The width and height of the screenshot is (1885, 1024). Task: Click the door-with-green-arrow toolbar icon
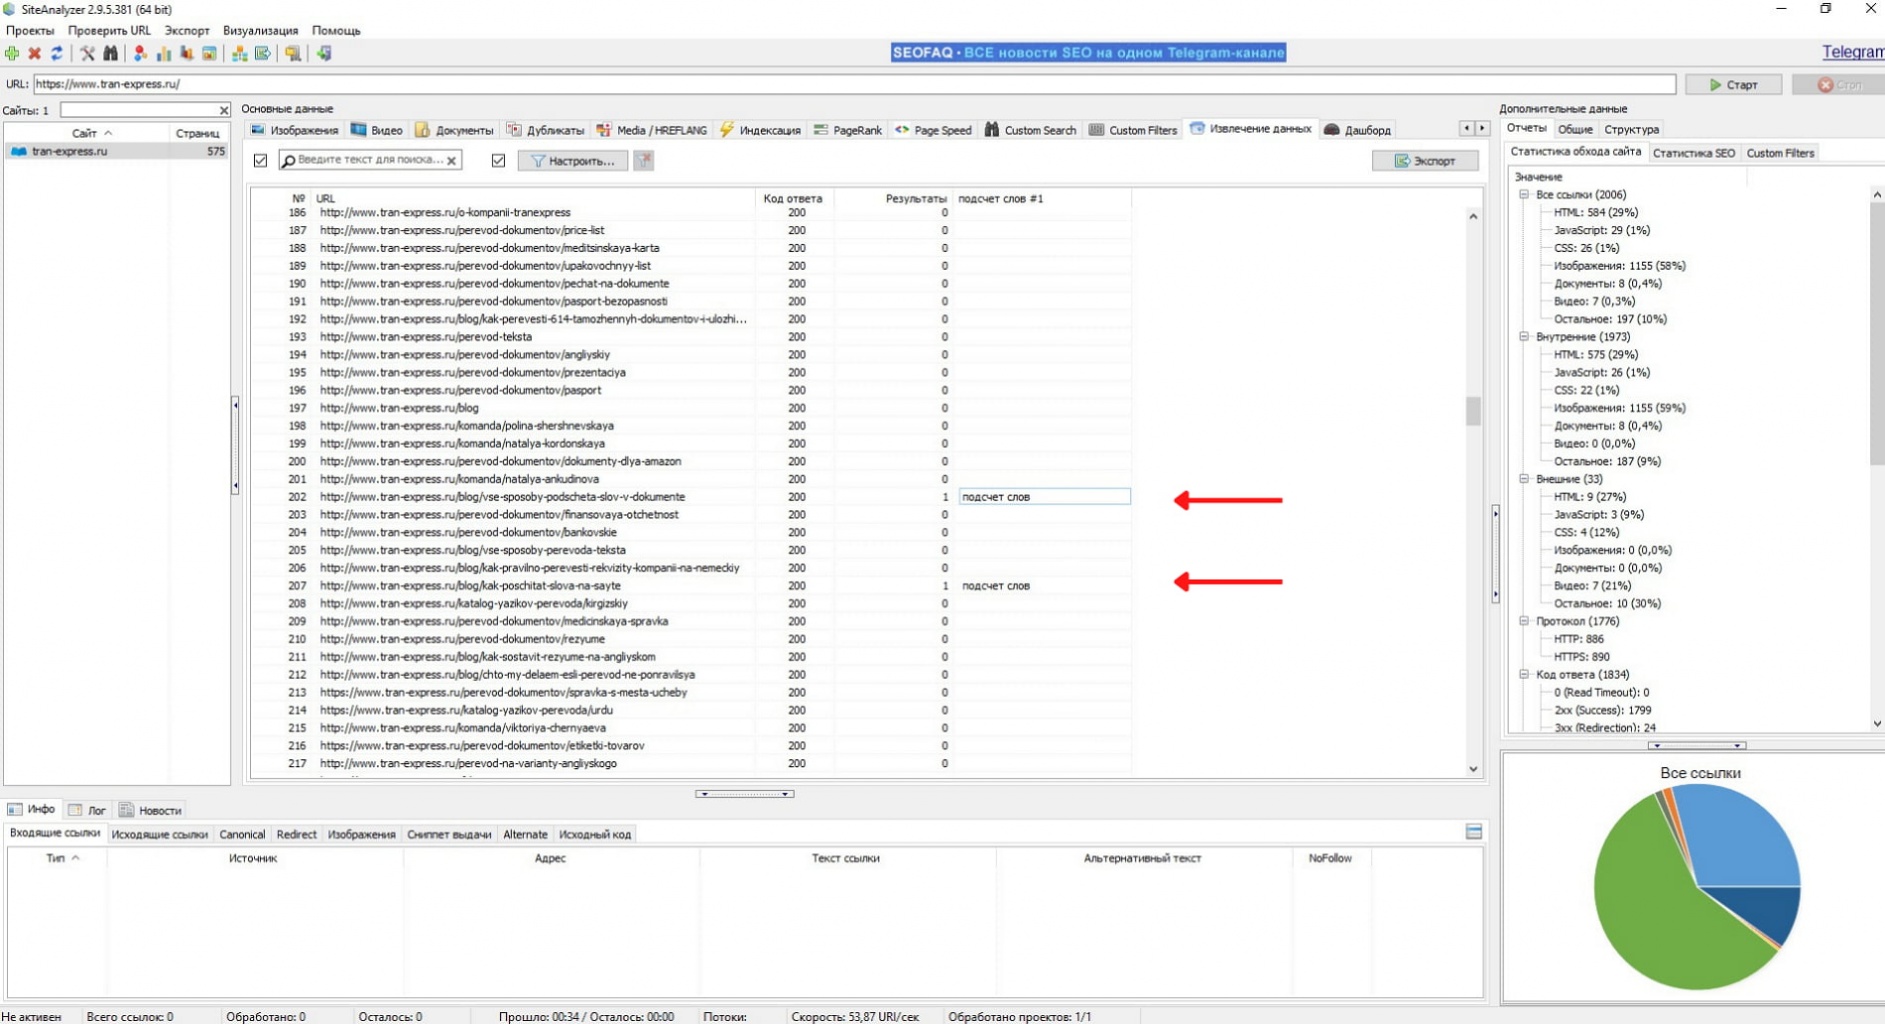(x=324, y=54)
